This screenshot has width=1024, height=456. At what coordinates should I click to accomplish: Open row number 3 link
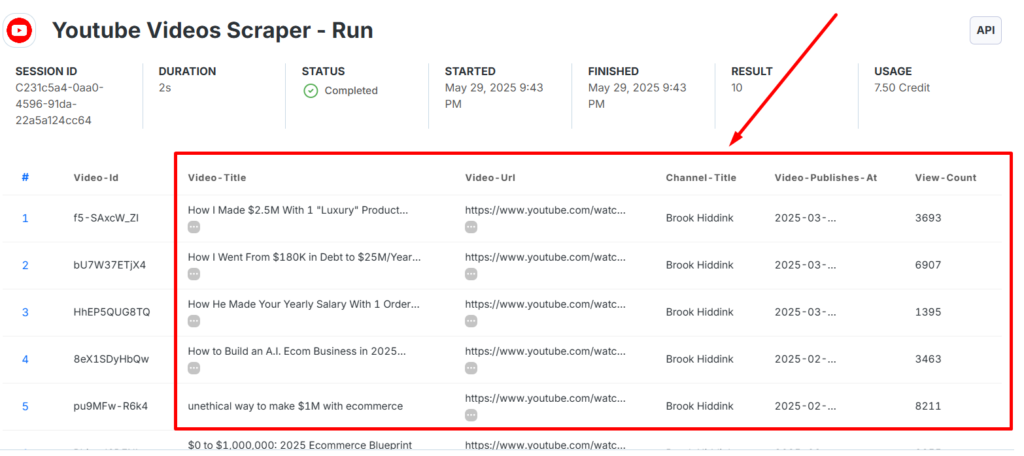[25, 312]
